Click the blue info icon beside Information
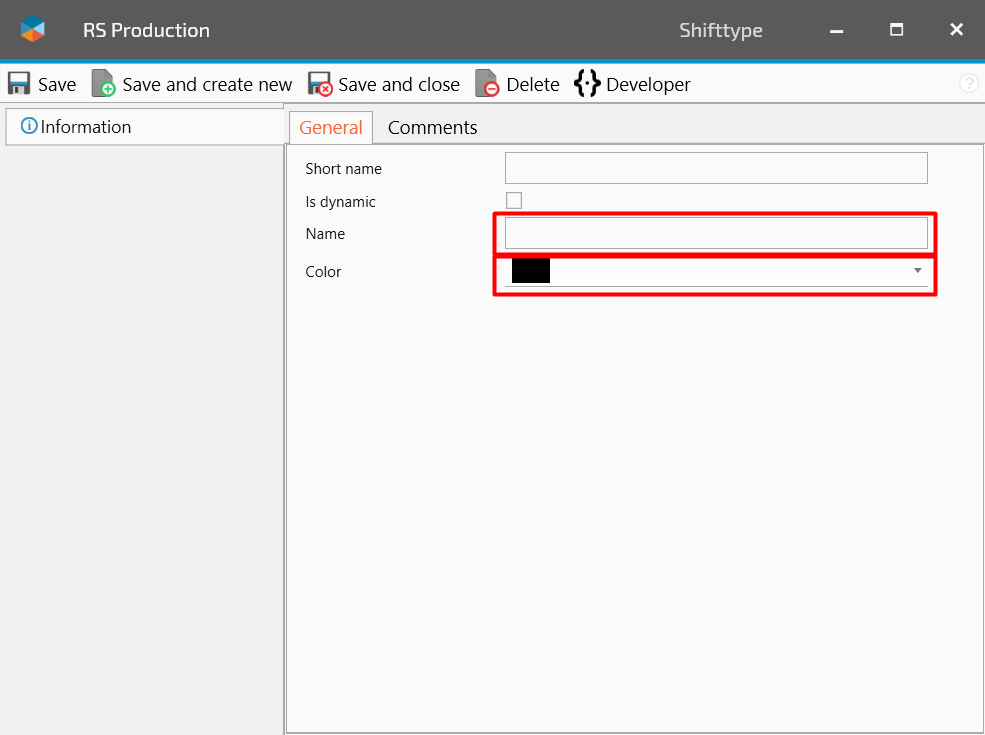 coord(29,126)
